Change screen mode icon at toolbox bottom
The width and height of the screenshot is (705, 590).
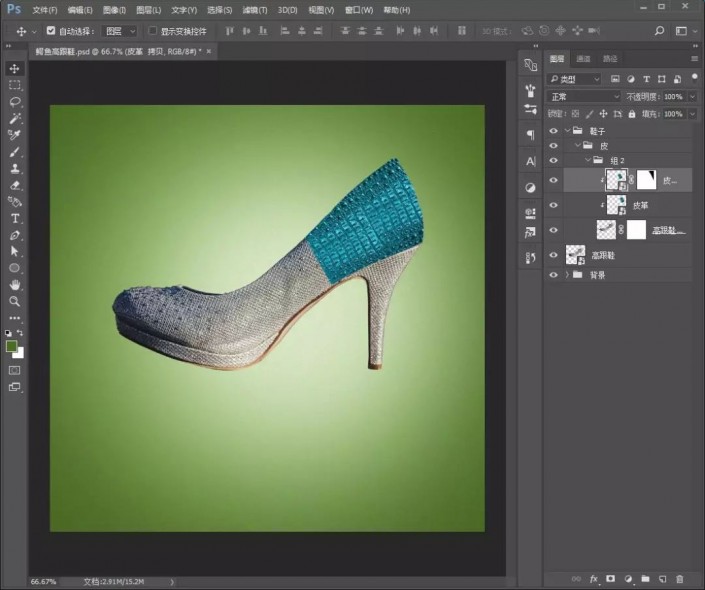coord(14,387)
